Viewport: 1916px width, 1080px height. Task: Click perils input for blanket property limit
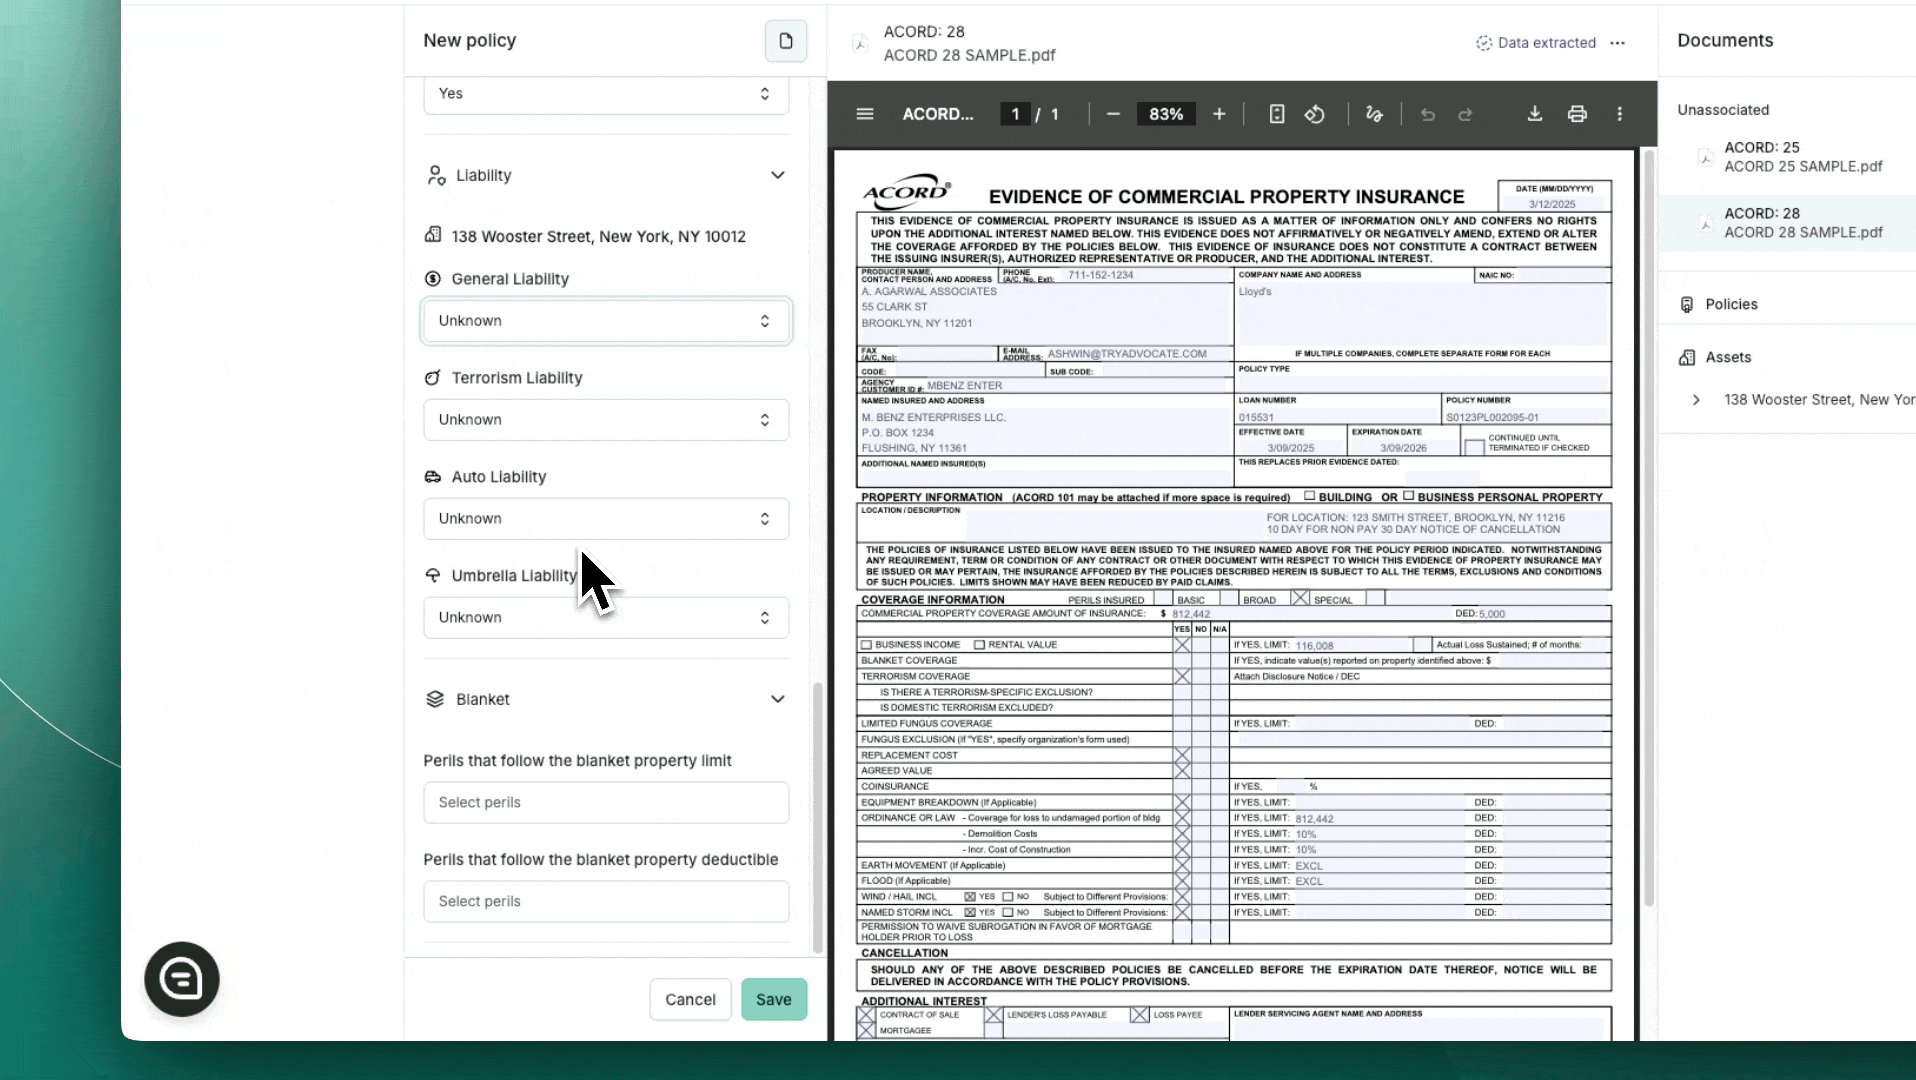click(x=606, y=802)
